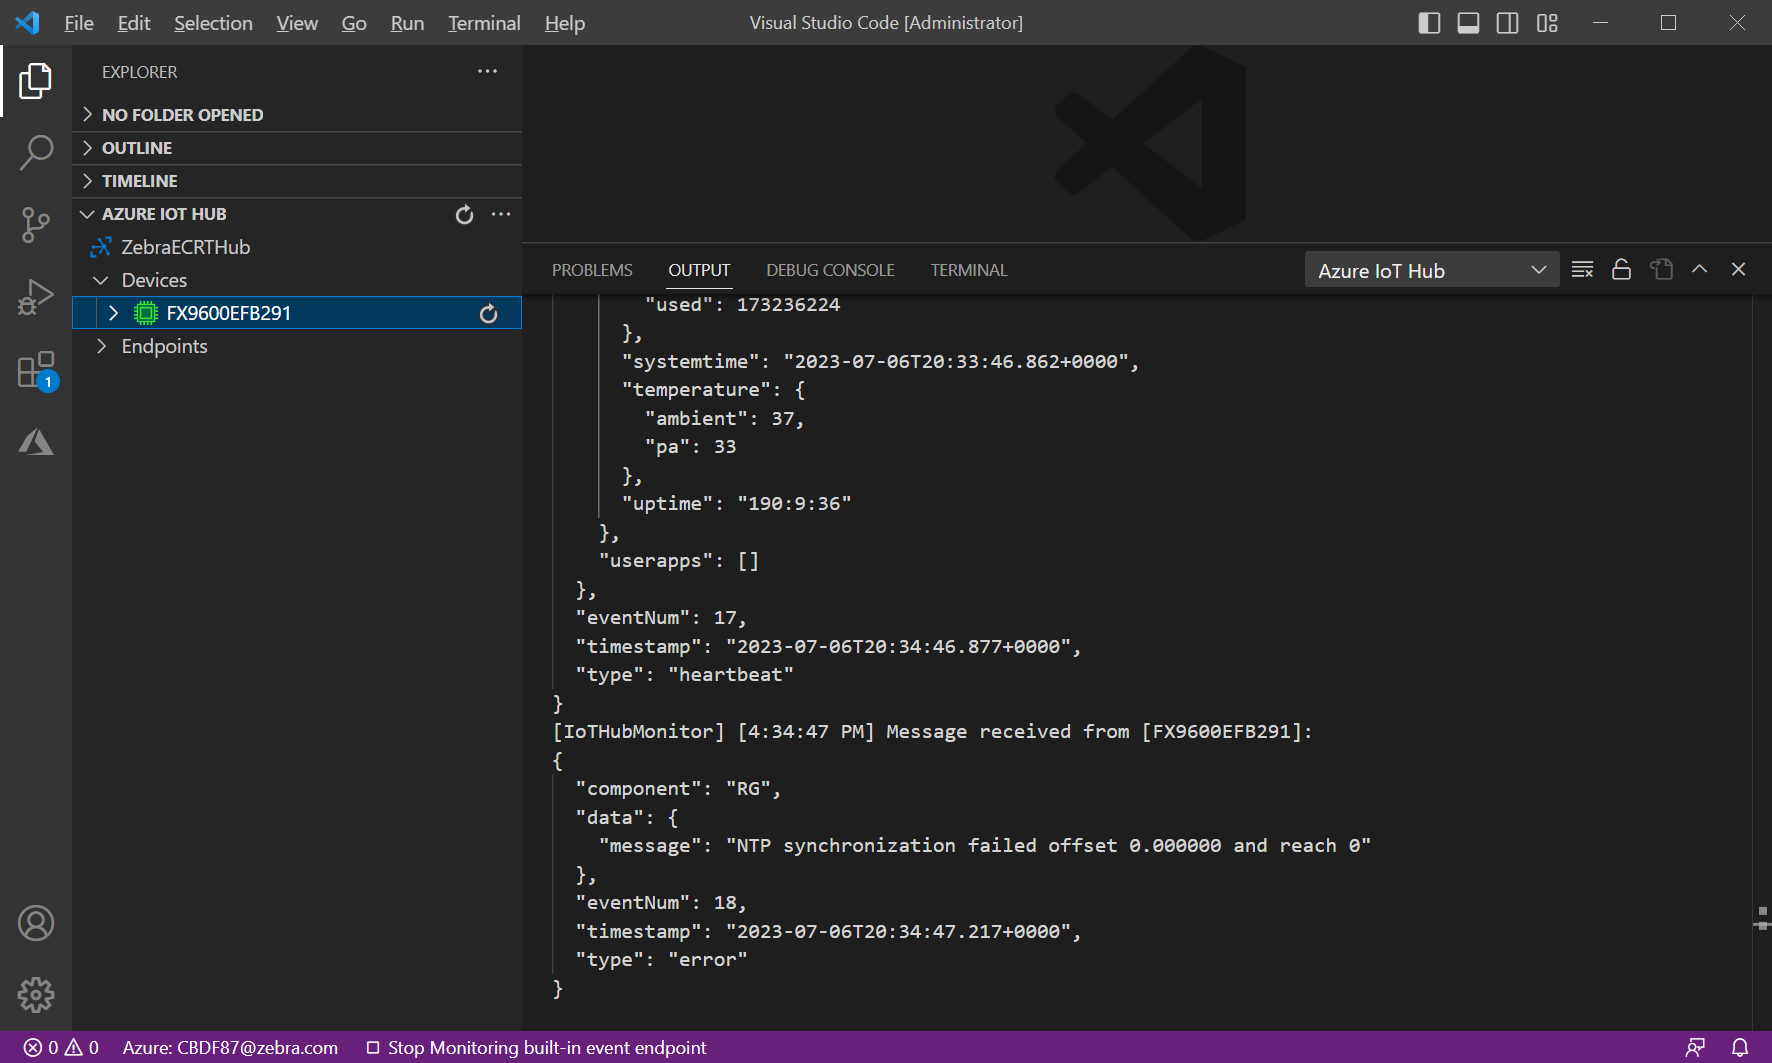Close the bottom panel
The height and width of the screenshot is (1063, 1772).
click(x=1738, y=269)
